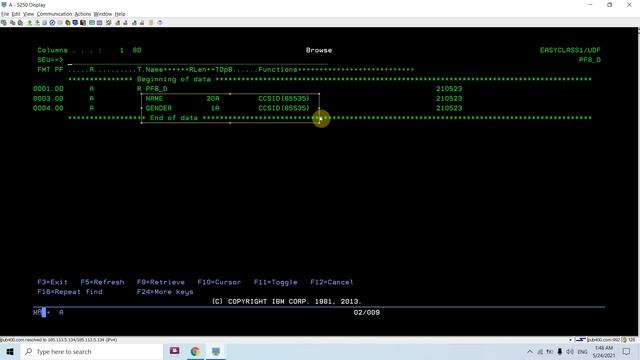Viewport: 640px width, 360px height.
Task: Click the Columns 1 80 indicator
Action: [x=89, y=50]
